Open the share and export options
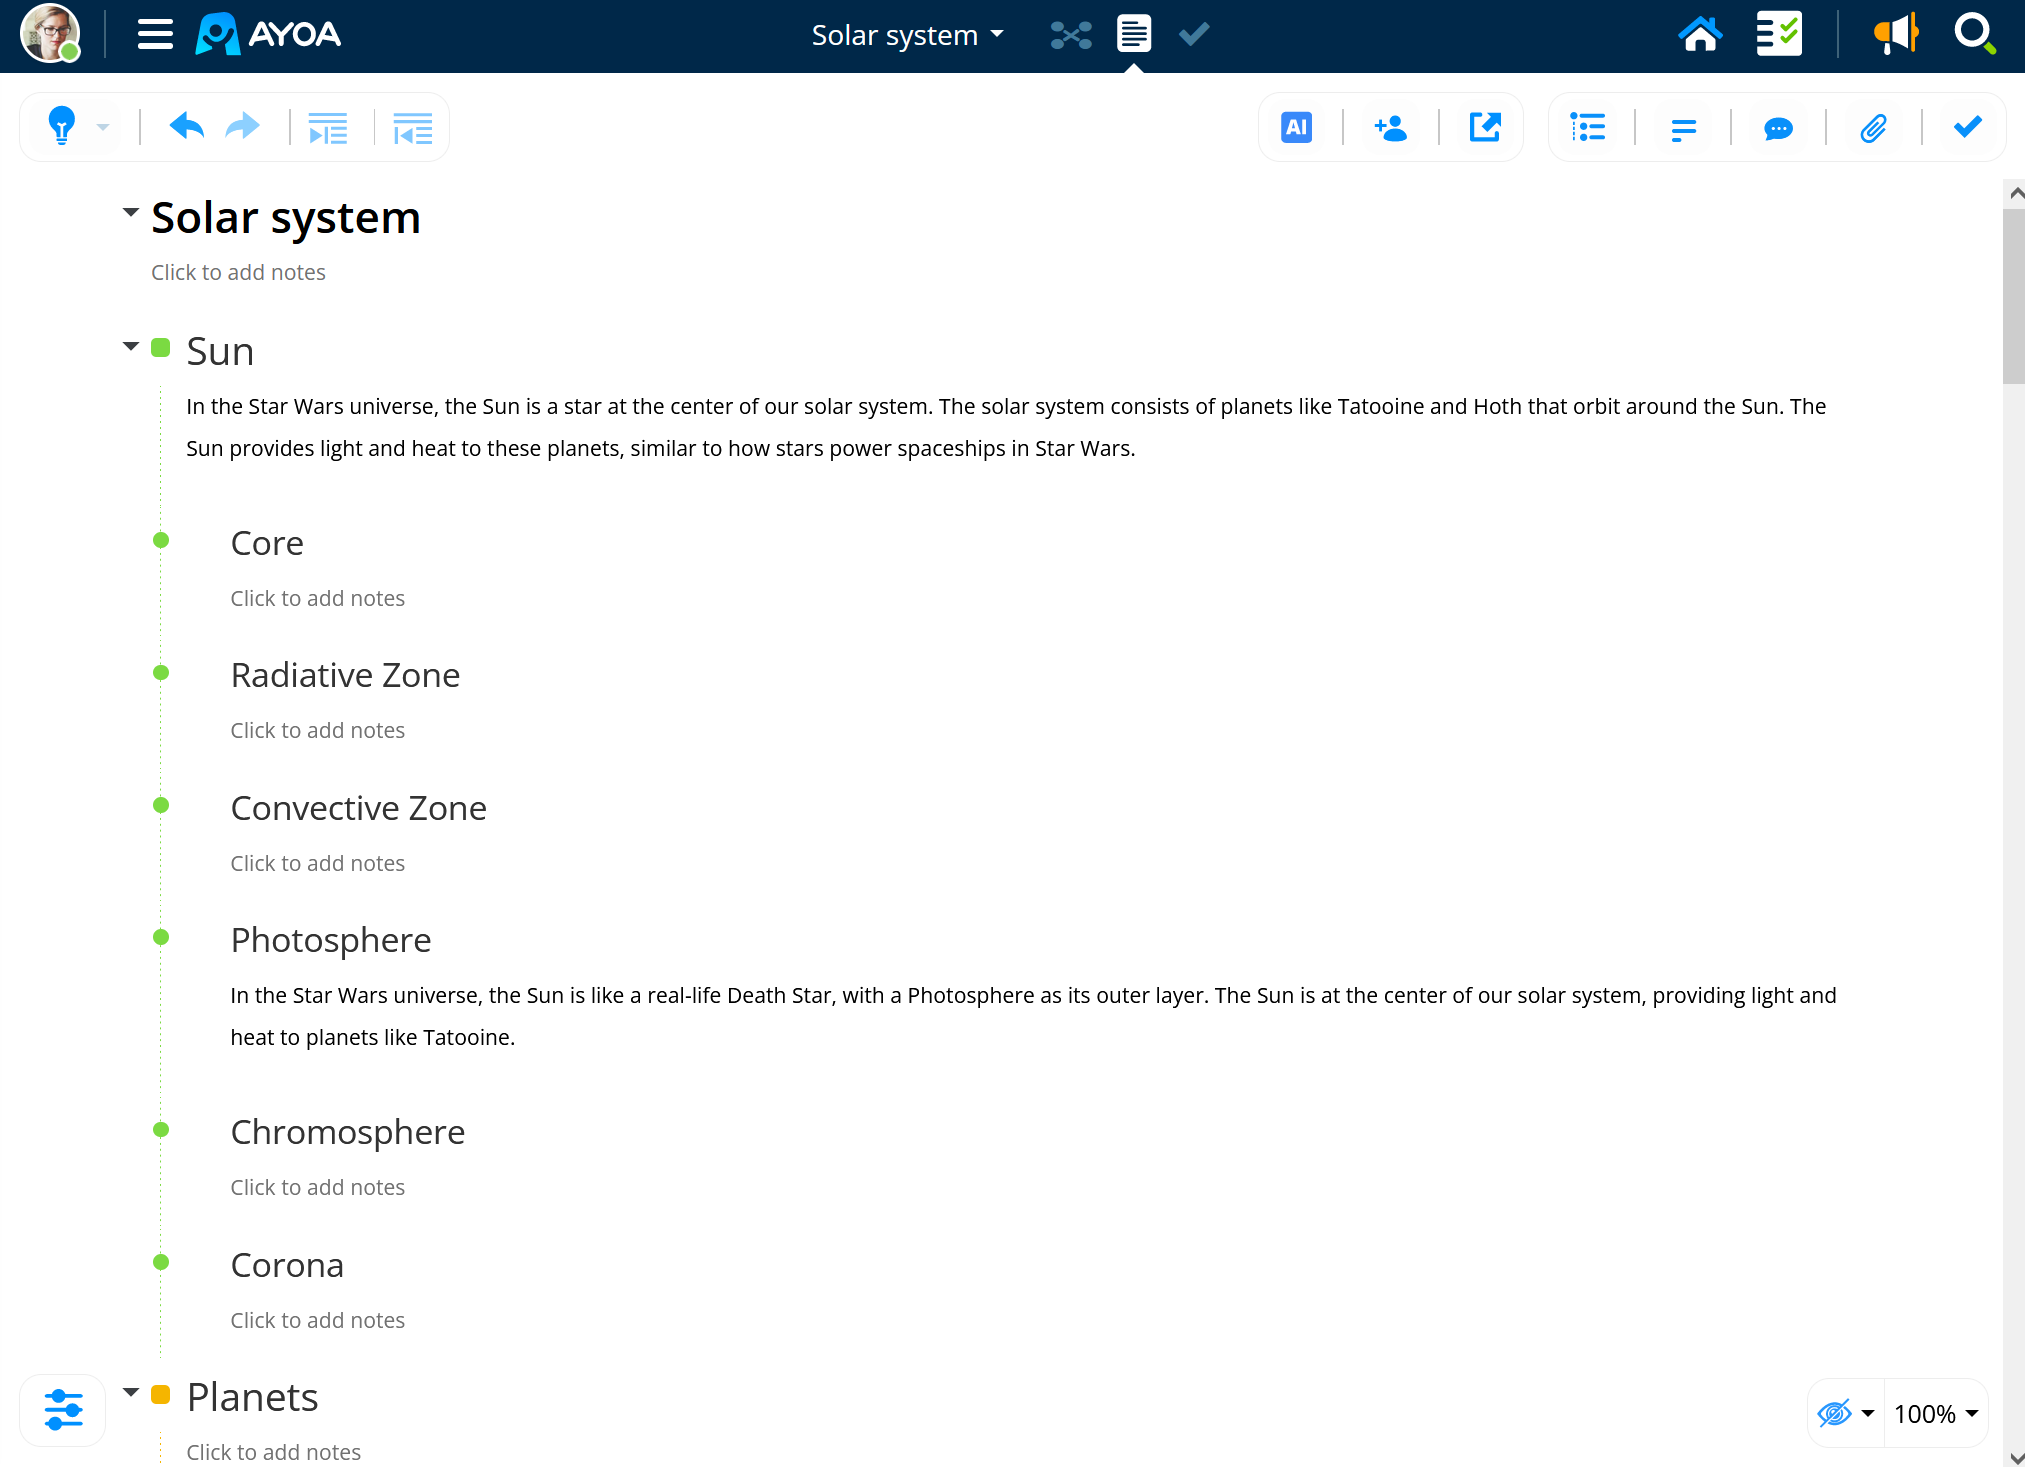2025x1467 pixels. pos(1485,127)
